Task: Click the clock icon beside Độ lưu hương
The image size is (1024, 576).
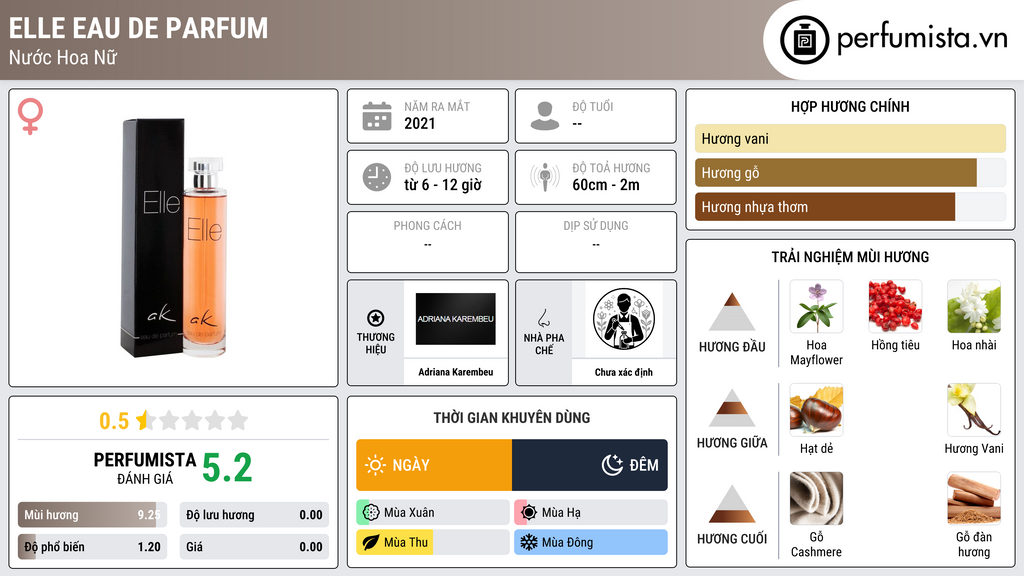Action: tap(377, 177)
